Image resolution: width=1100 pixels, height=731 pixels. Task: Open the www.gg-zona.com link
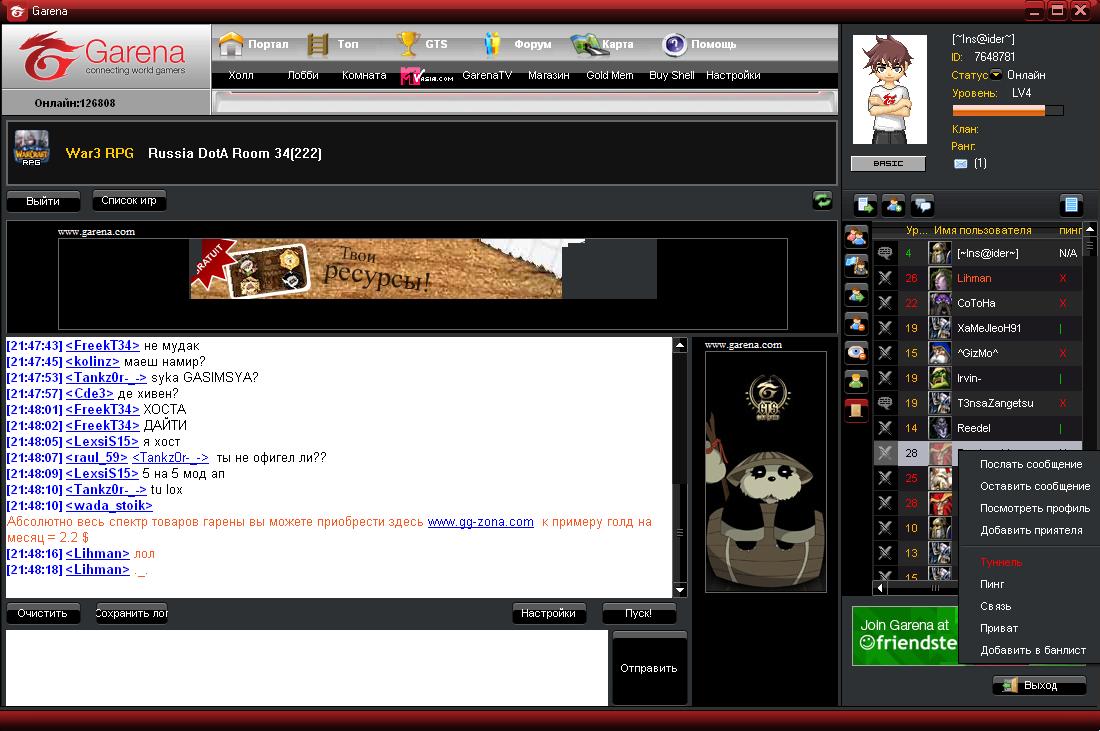click(481, 522)
